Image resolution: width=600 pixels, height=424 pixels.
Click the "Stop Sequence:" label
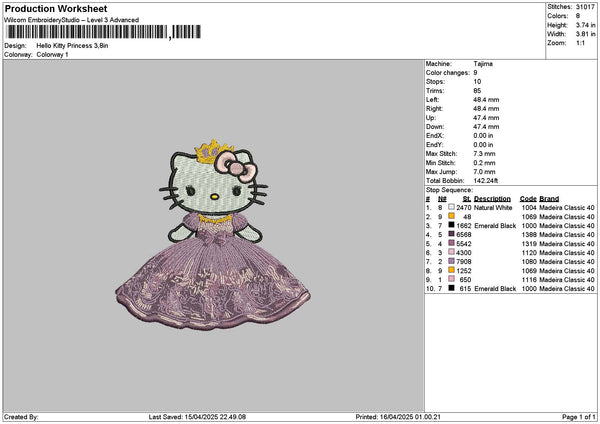[x=449, y=190]
